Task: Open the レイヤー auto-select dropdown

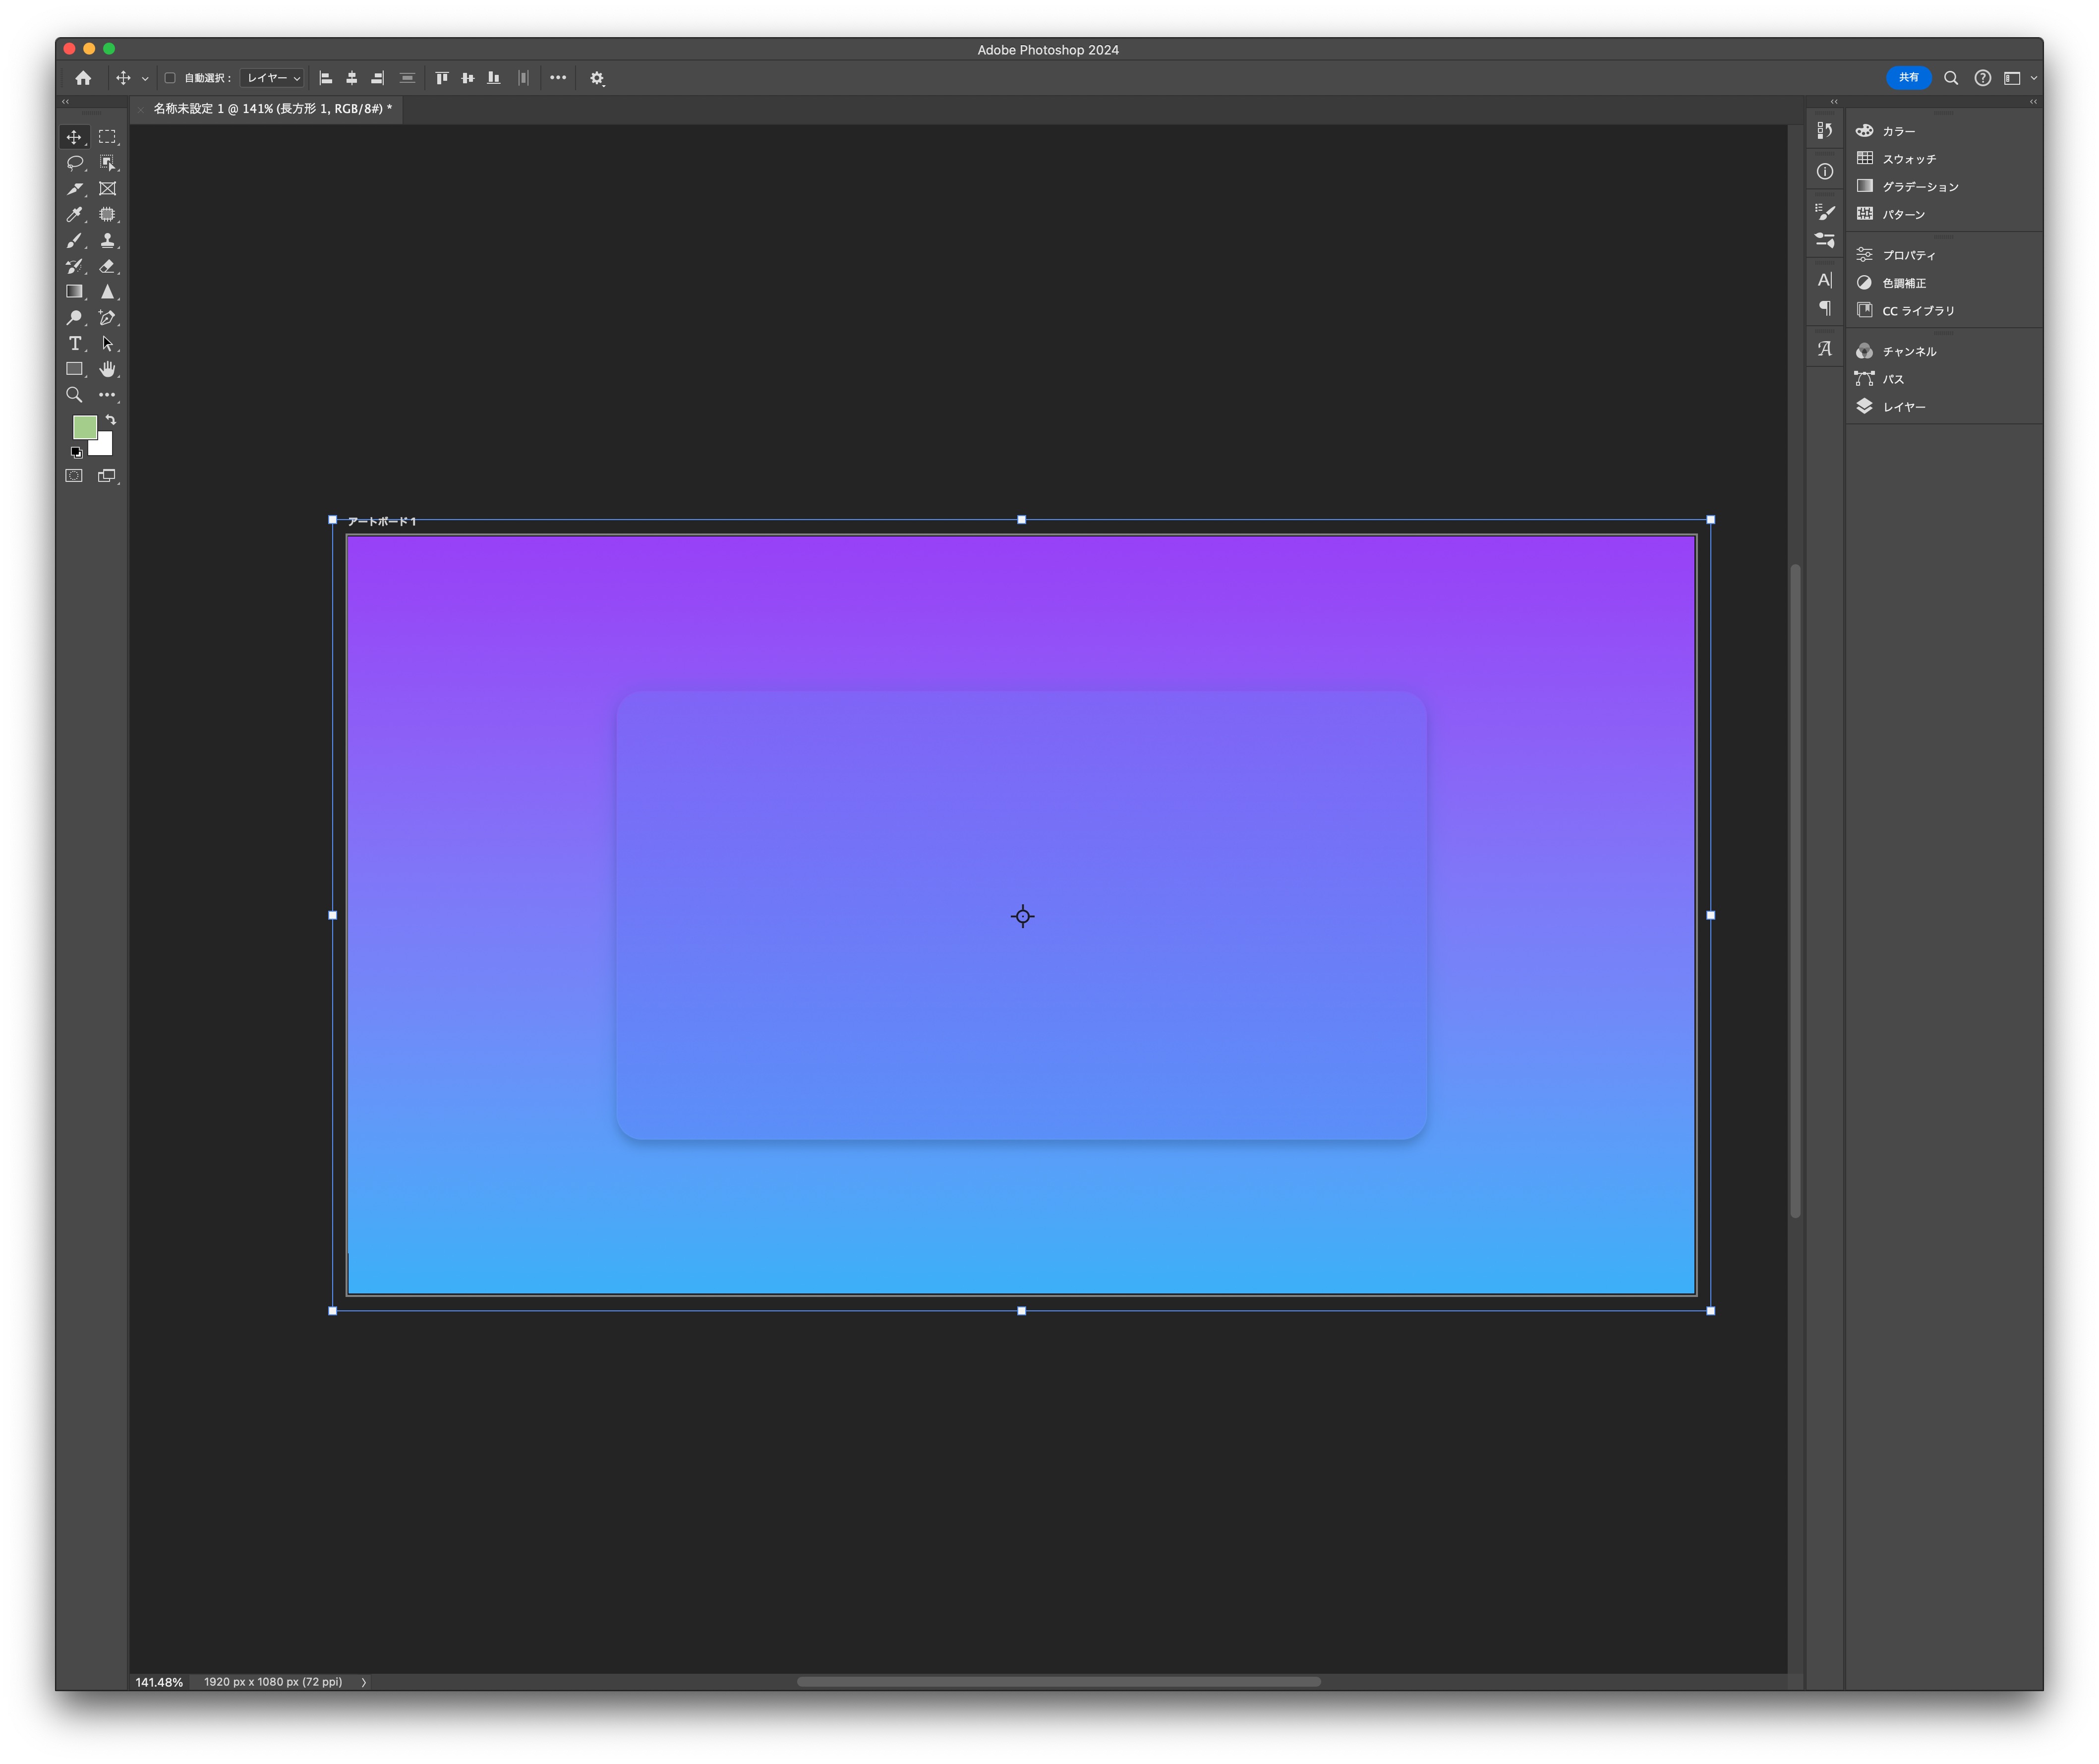Action: (x=273, y=78)
